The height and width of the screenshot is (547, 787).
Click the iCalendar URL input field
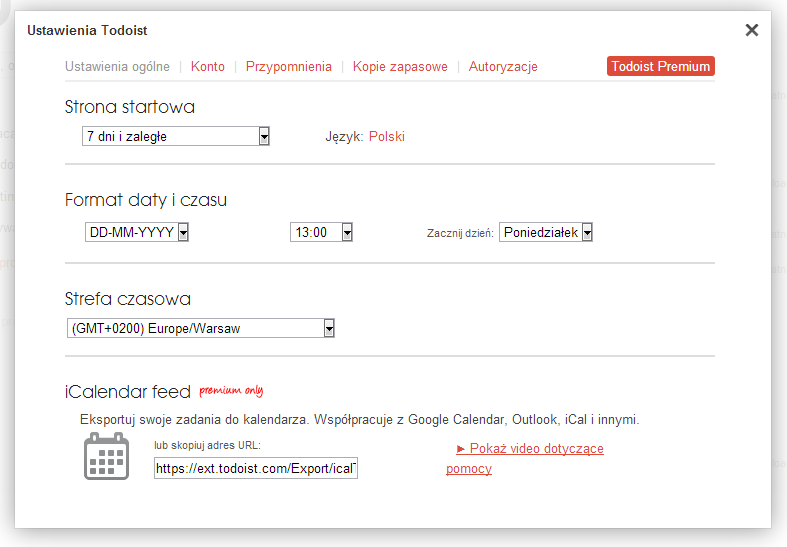coord(255,468)
